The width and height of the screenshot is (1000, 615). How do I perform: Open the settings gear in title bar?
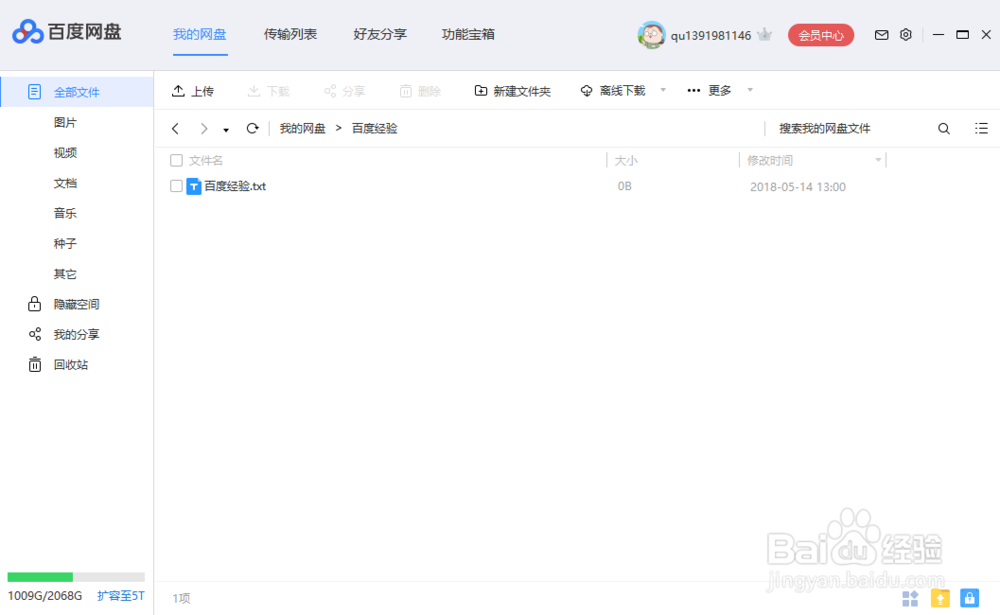905,34
